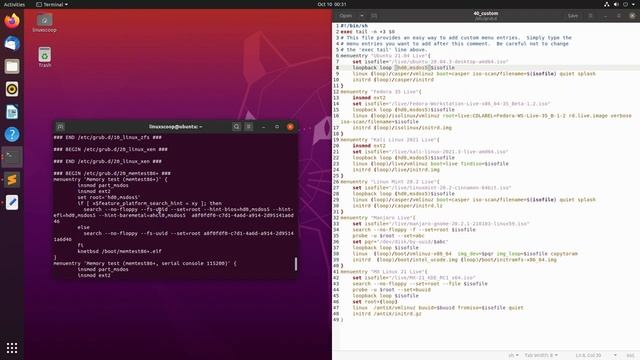Open power icon in top bar

(x=625, y=4)
